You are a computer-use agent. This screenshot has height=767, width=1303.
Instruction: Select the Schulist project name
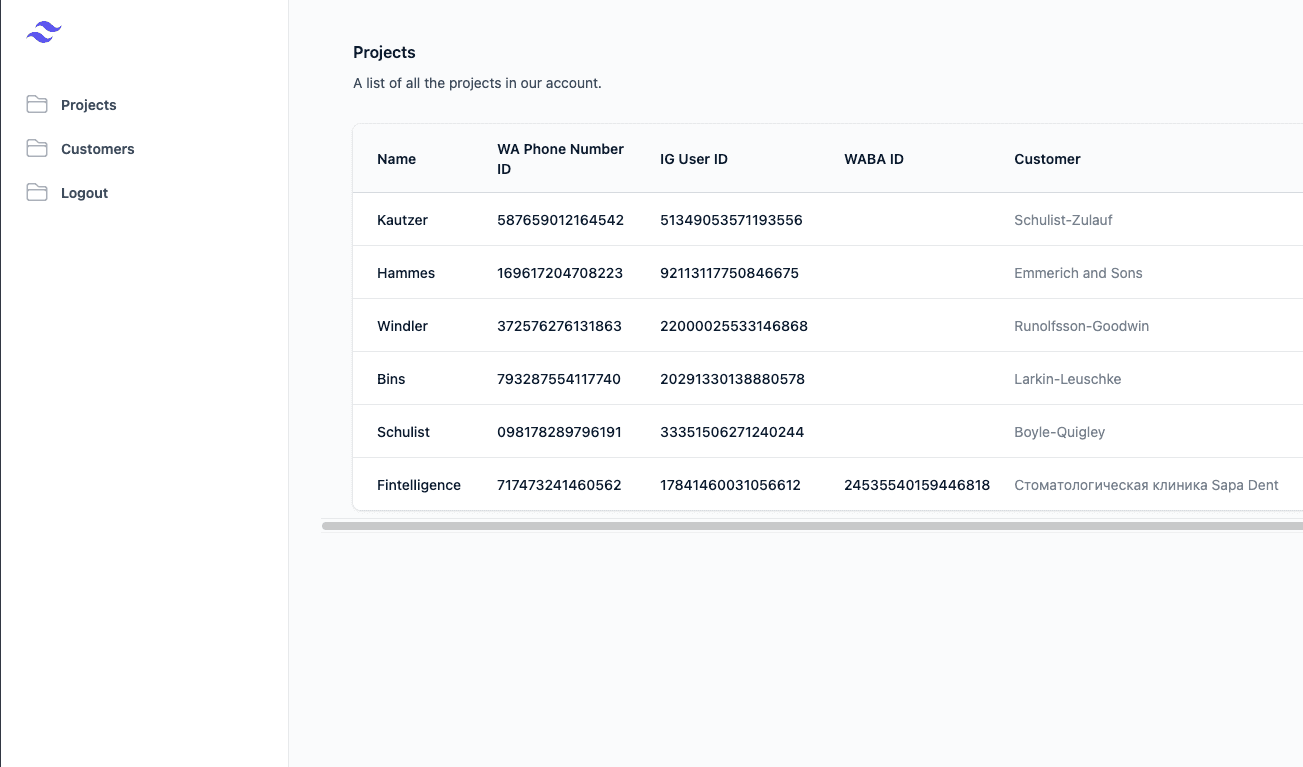pyautogui.click(x=403, y=432)
